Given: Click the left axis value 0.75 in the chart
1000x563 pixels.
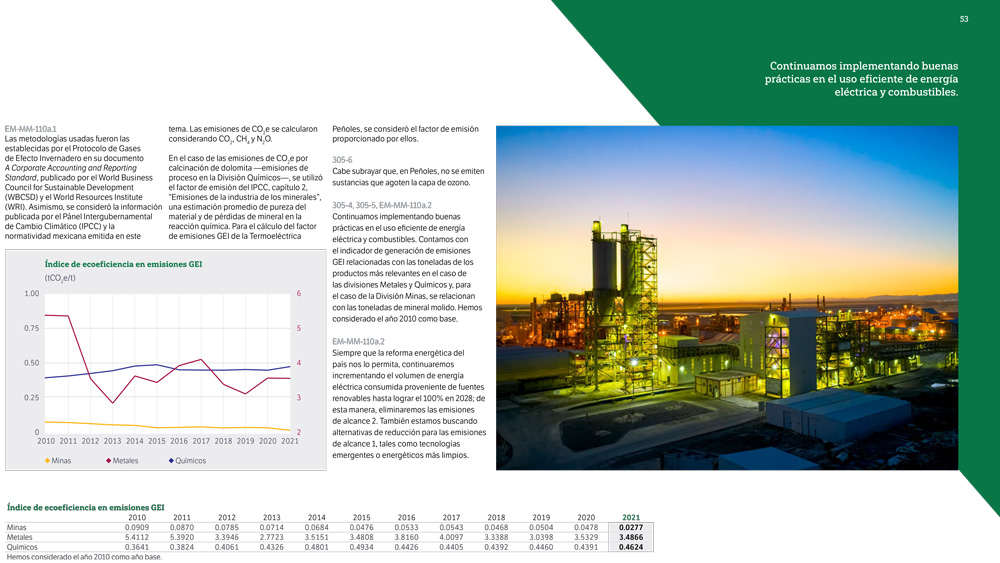Looking at the screenshot, I should (32, 328).
